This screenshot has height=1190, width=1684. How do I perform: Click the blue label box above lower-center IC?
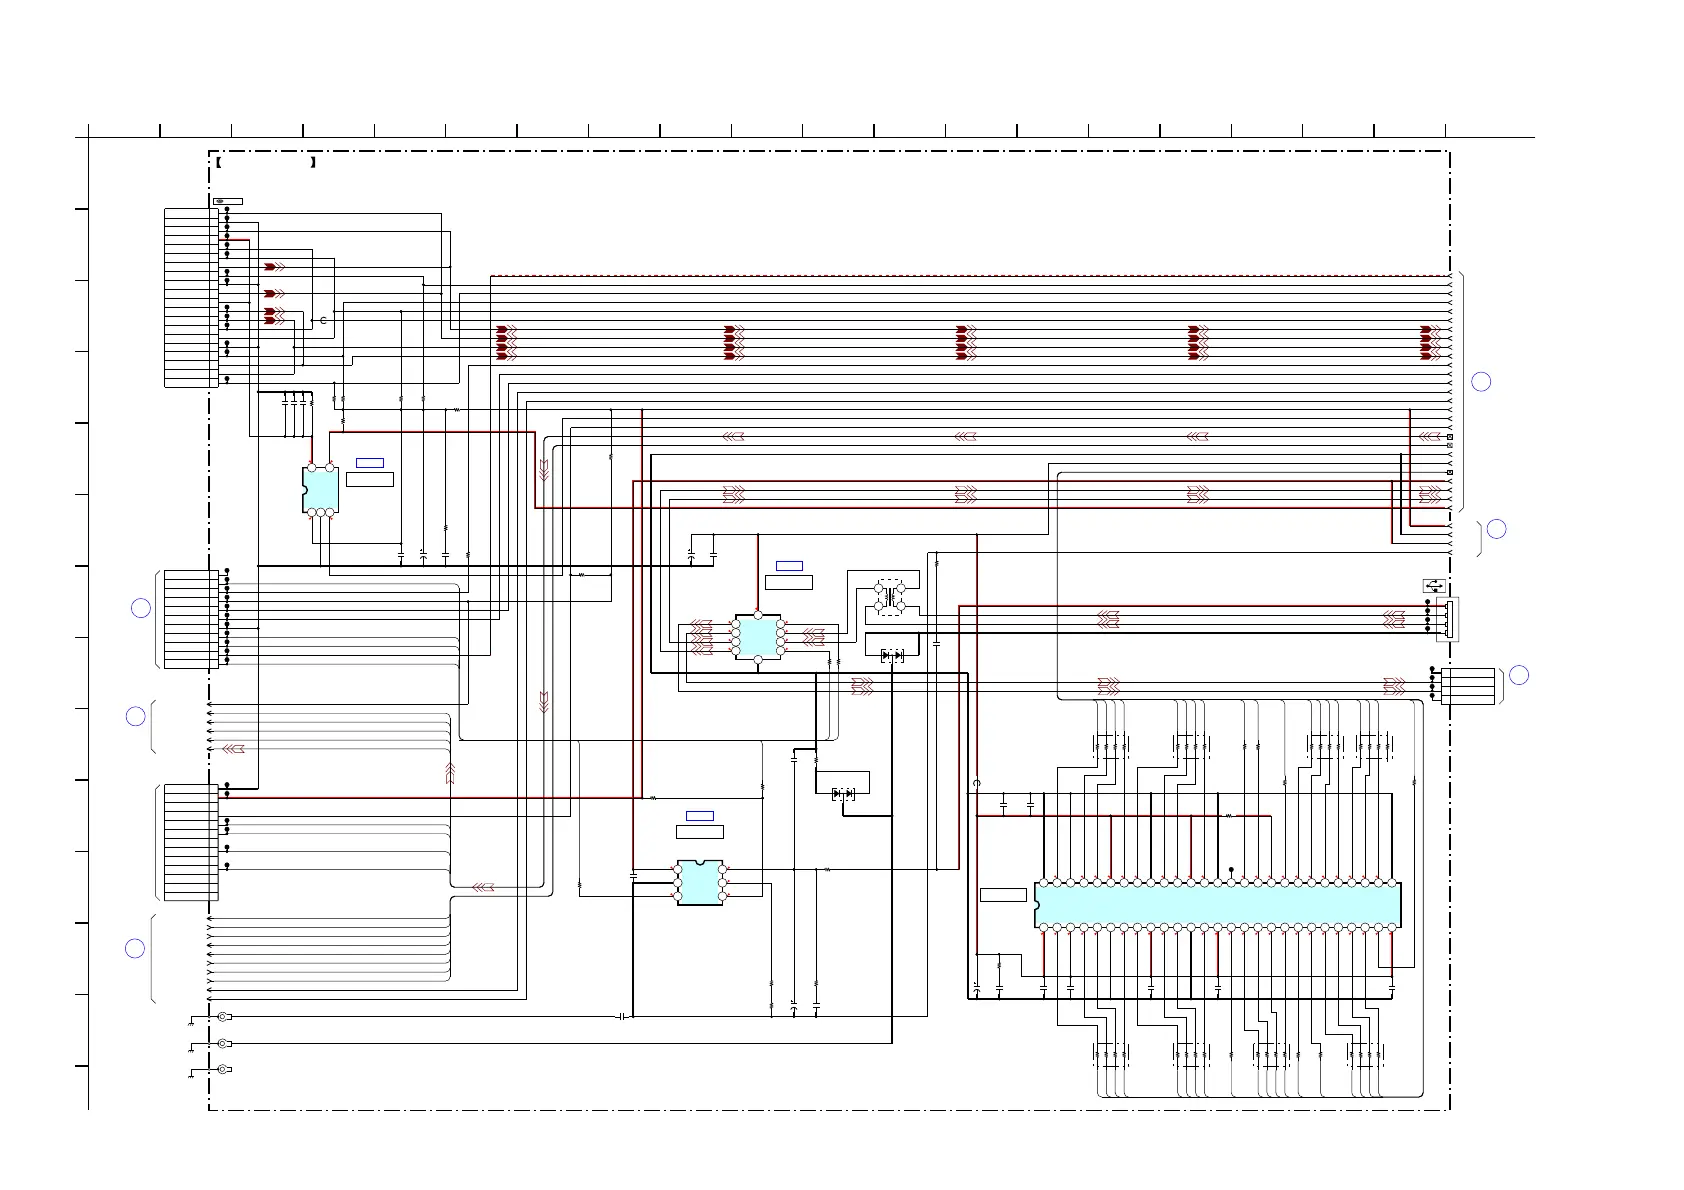[x=700, y=815]
